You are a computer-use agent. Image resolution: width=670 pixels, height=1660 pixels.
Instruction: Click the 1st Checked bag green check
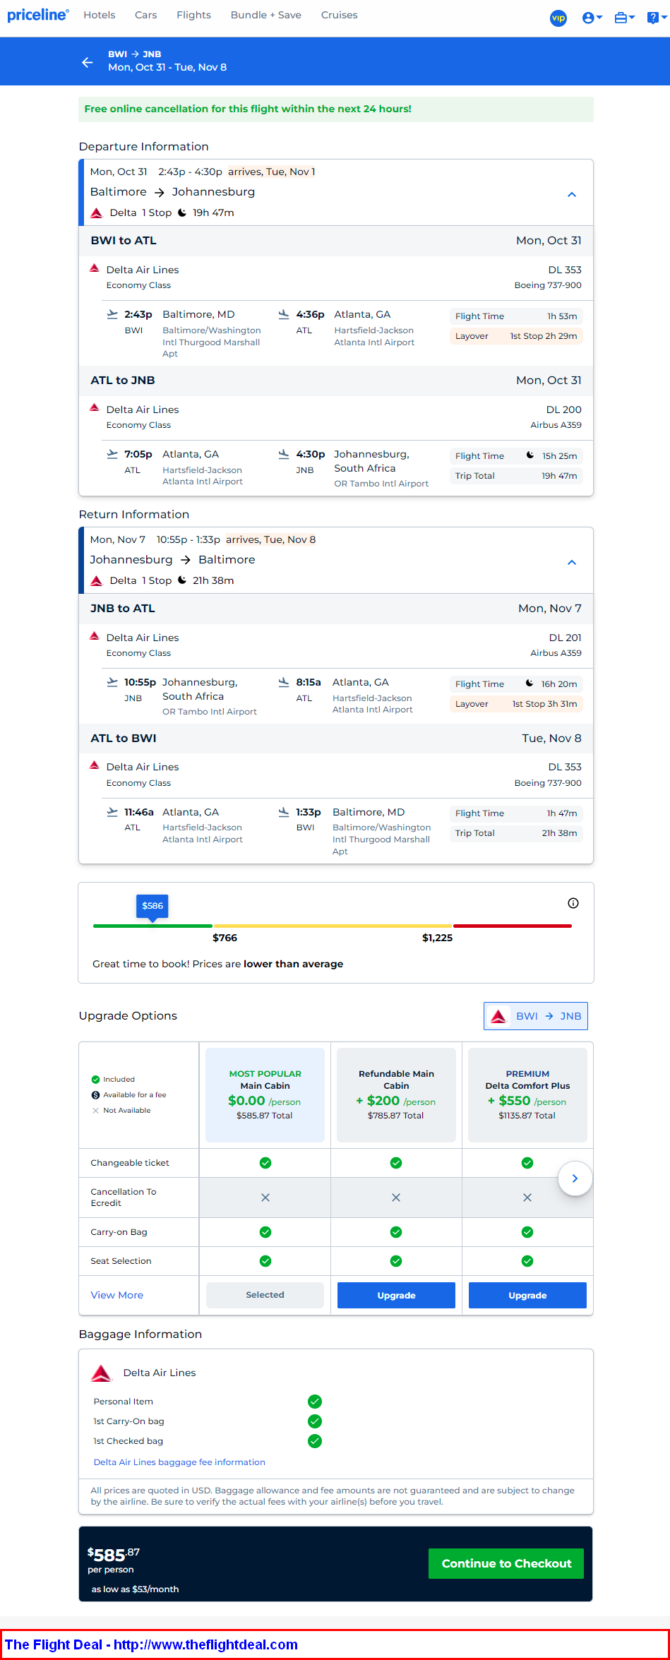click(315, 1441)
